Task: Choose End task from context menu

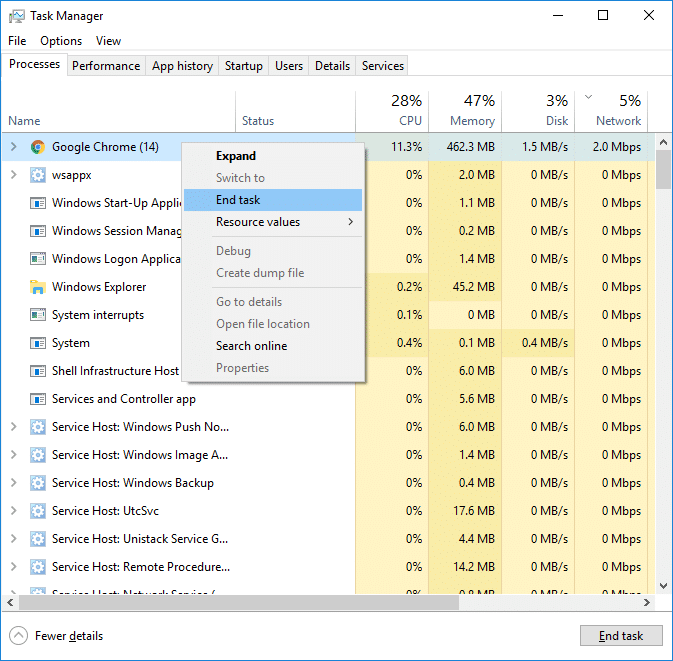Action: tap(238, 200)
